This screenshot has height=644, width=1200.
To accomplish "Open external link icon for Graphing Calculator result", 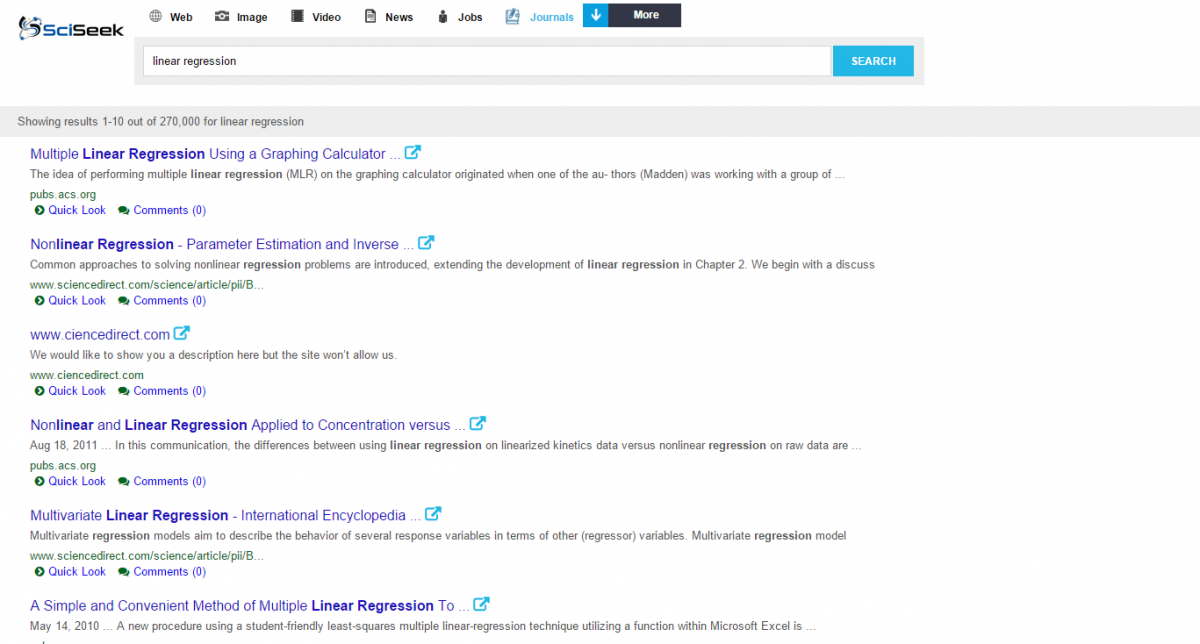I will [x=412, y=153].
